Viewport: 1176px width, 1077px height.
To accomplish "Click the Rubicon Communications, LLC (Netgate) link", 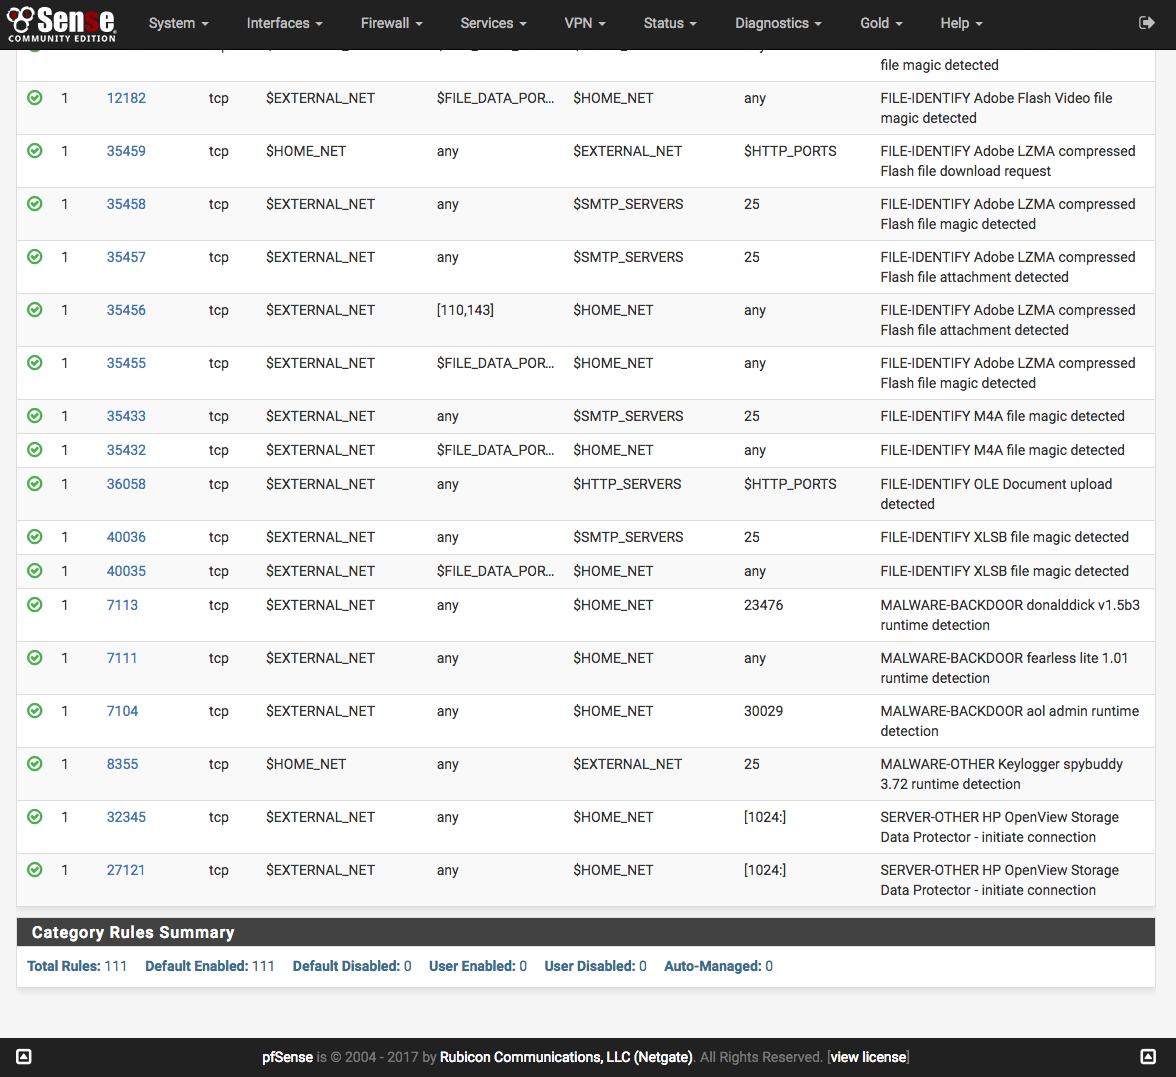I will pyautogui.click(x=566, y=1057).
